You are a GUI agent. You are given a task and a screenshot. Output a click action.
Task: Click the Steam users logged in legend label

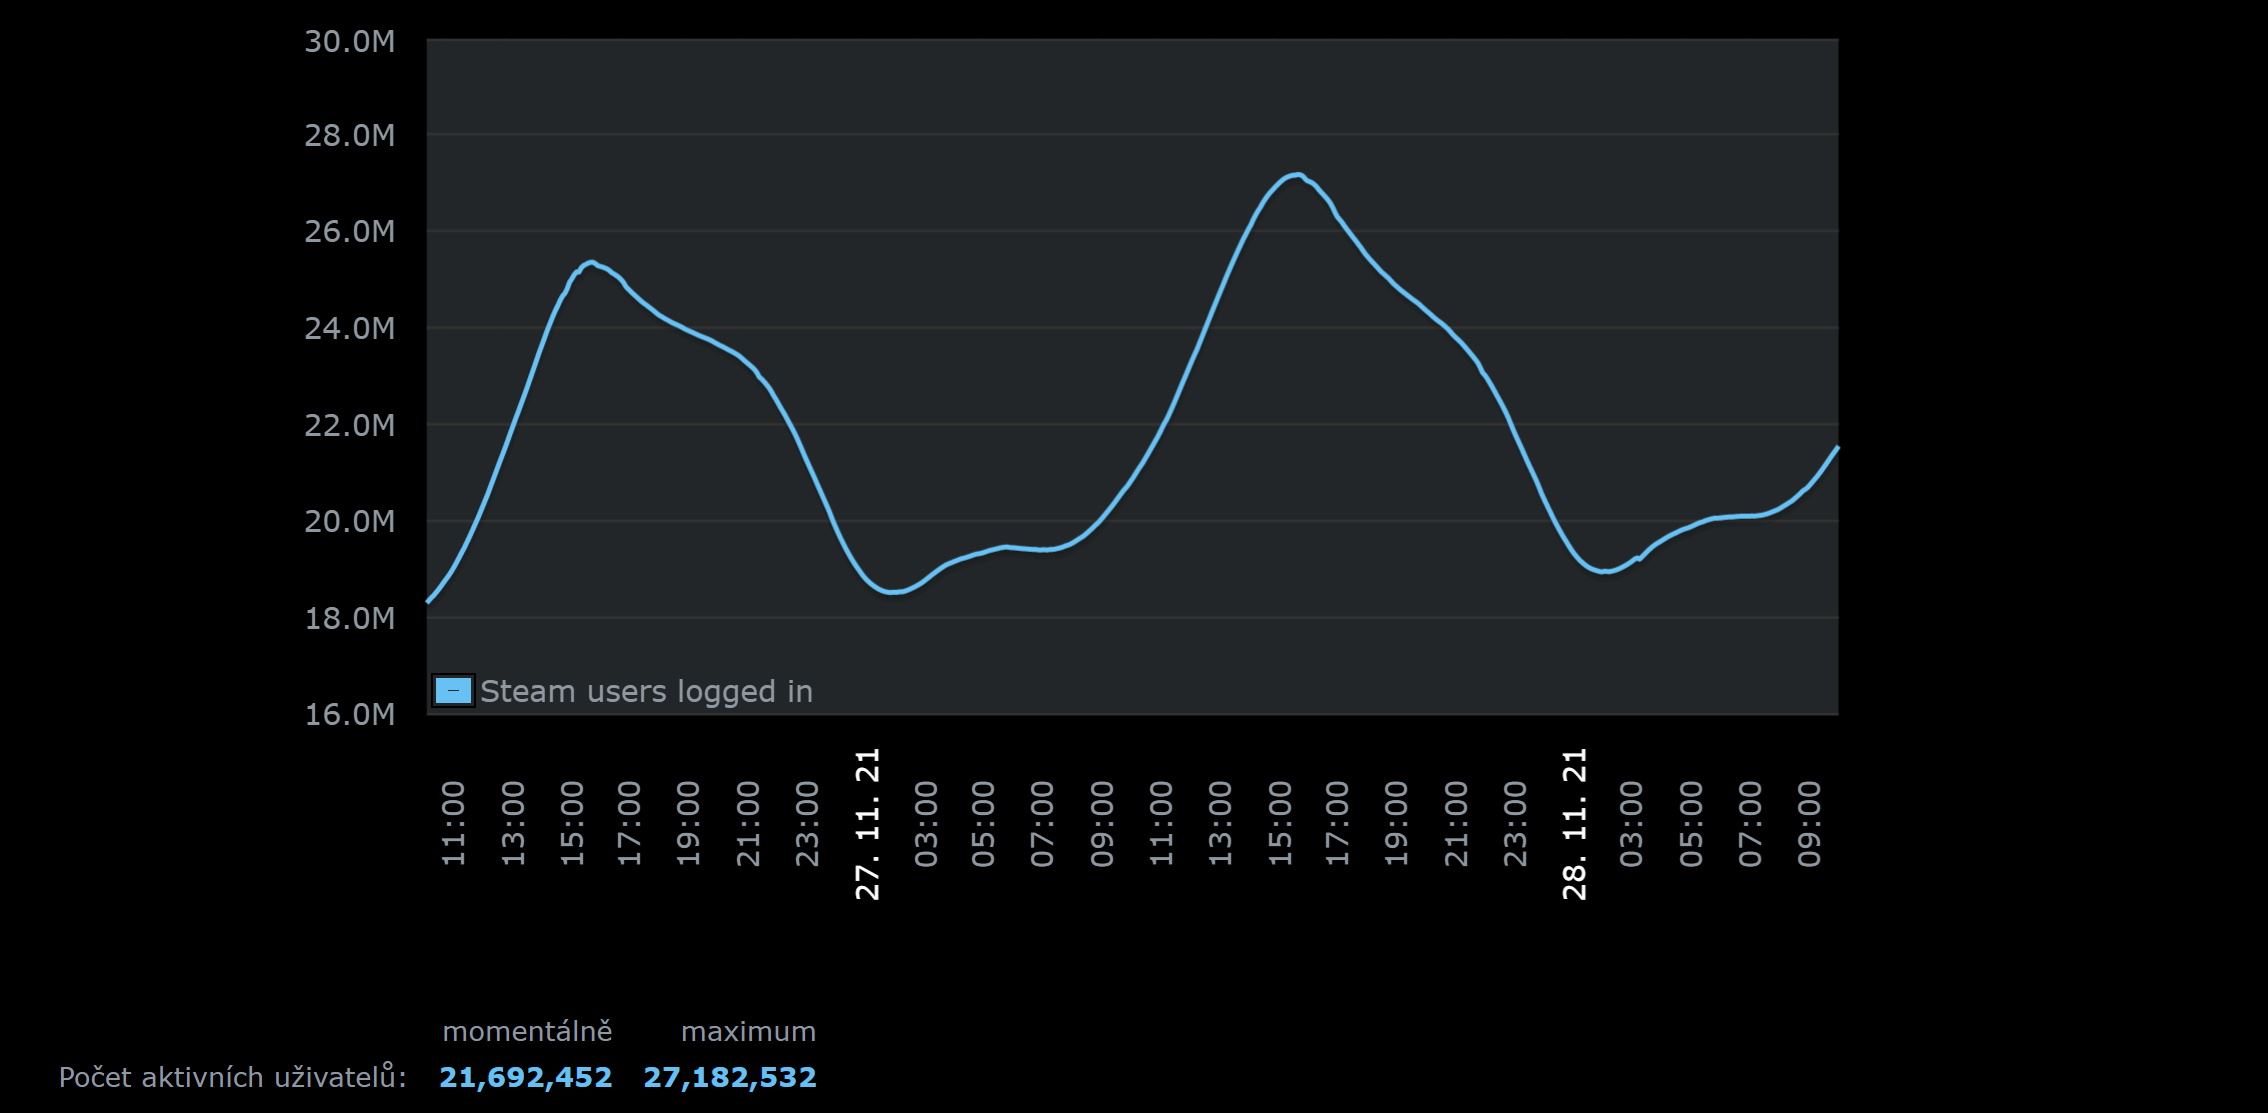646,691
